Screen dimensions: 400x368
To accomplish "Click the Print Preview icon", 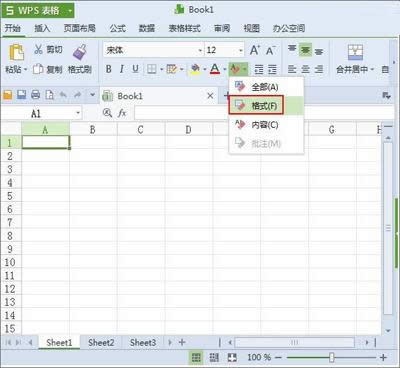I will pyautogui.click(x=50, y=95).
